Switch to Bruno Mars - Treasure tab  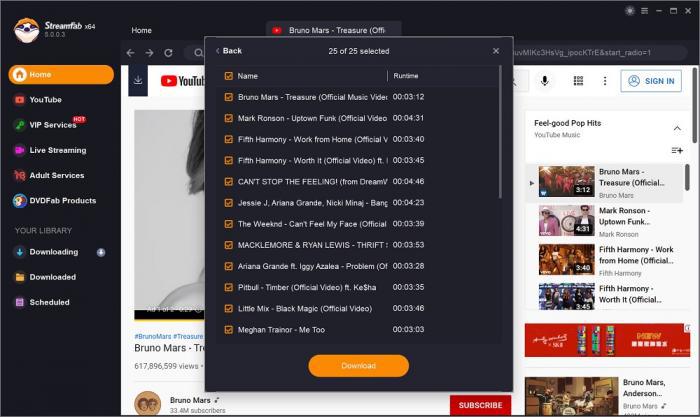(333, 30)
